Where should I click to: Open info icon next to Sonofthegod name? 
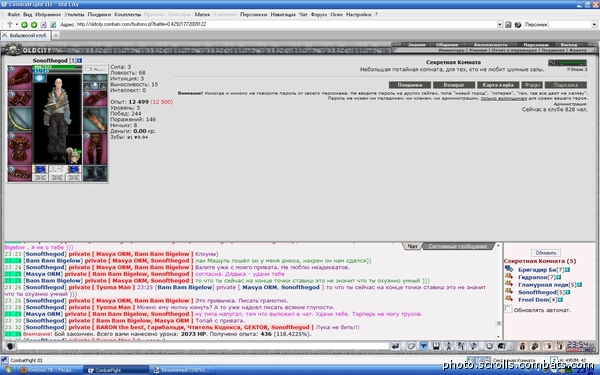click(80, 60)
